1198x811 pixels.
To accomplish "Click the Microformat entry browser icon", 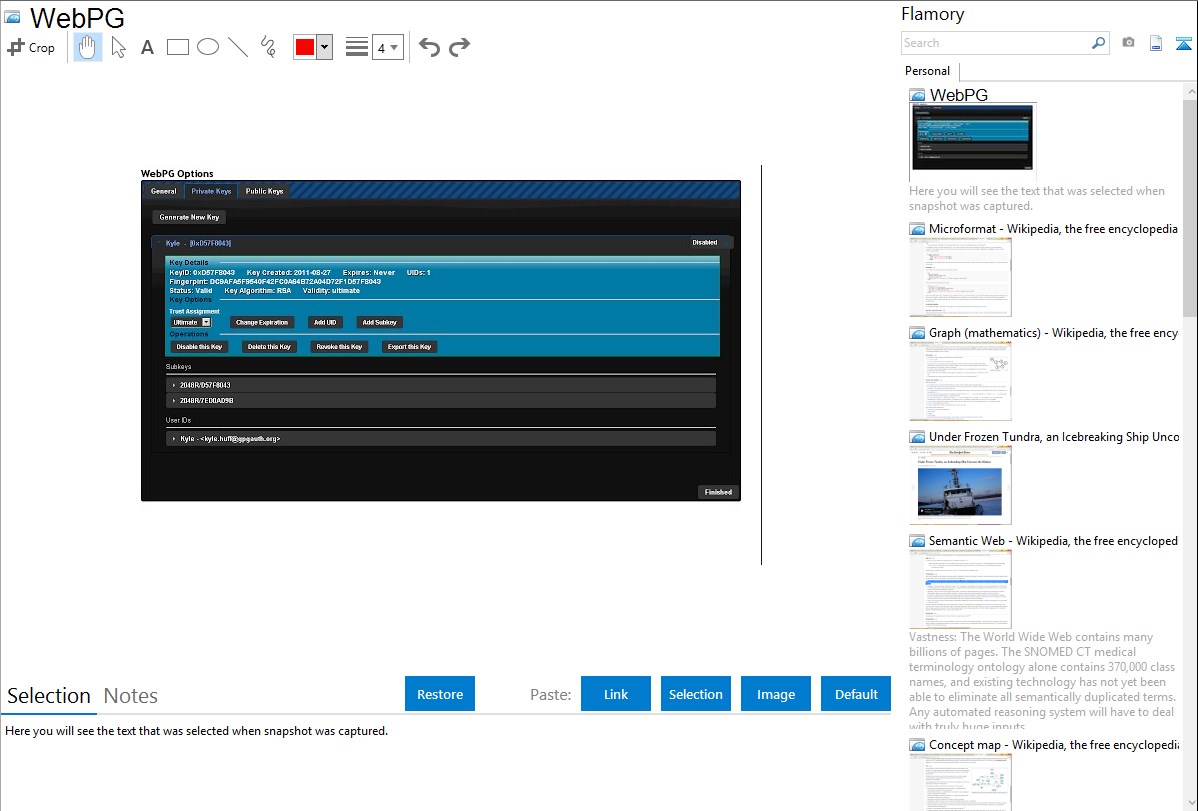I will pyautogui.click(x=917, y=229).
